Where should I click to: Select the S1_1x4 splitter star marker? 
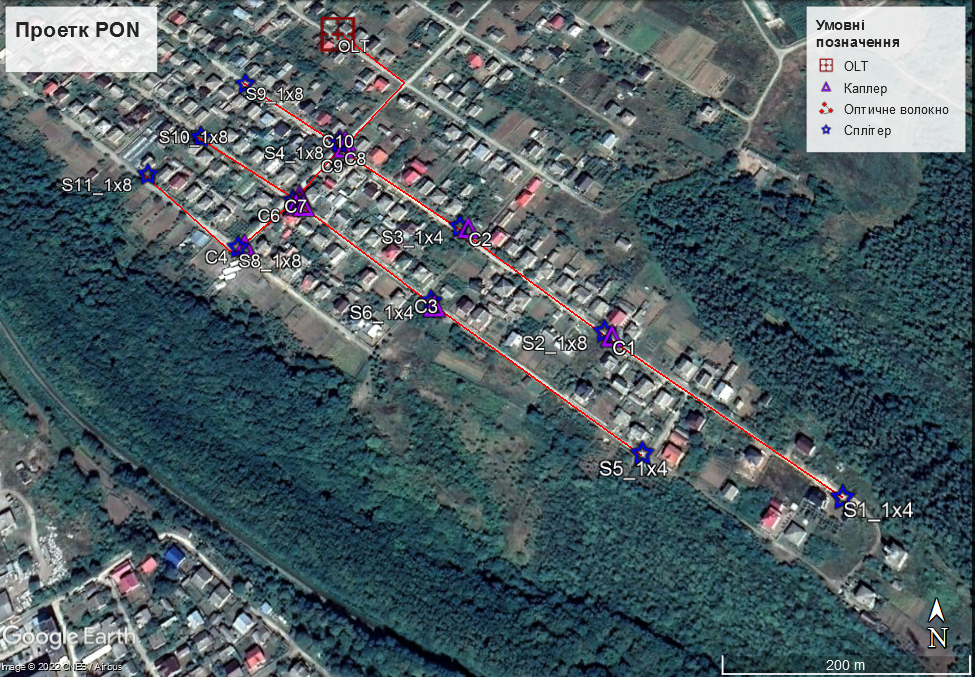[842, 496]
